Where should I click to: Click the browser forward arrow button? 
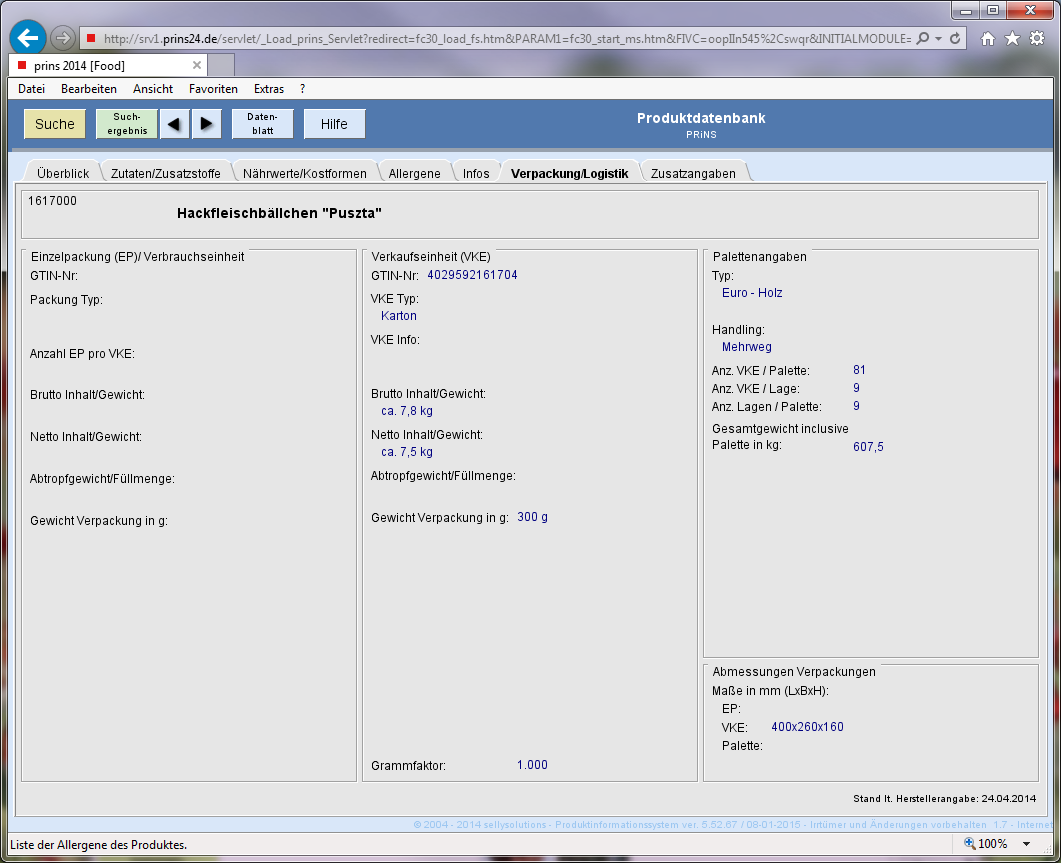63,38
